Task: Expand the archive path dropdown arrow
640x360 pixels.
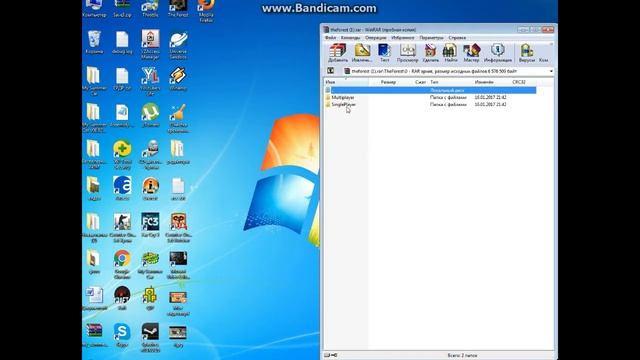Action: (551, 71)
